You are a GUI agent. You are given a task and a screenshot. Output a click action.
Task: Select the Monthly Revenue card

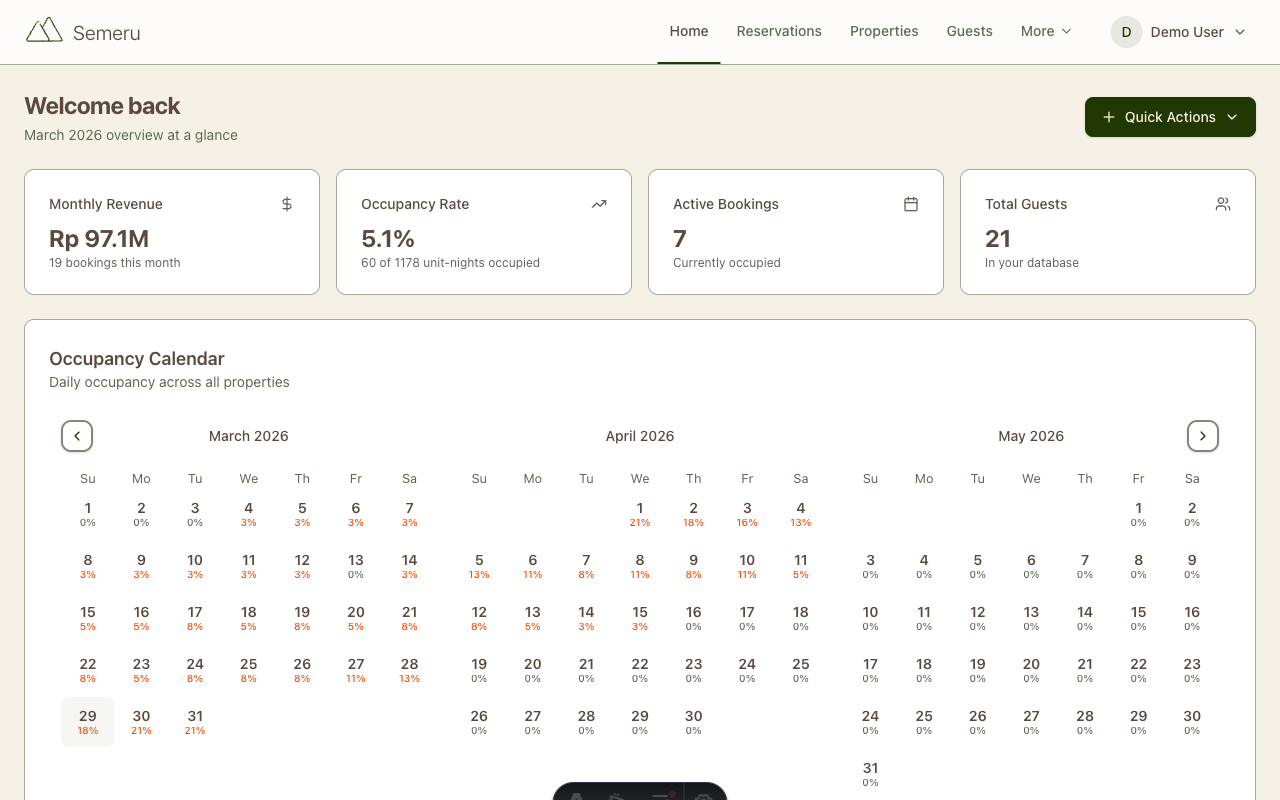click(x=172, y=232)
